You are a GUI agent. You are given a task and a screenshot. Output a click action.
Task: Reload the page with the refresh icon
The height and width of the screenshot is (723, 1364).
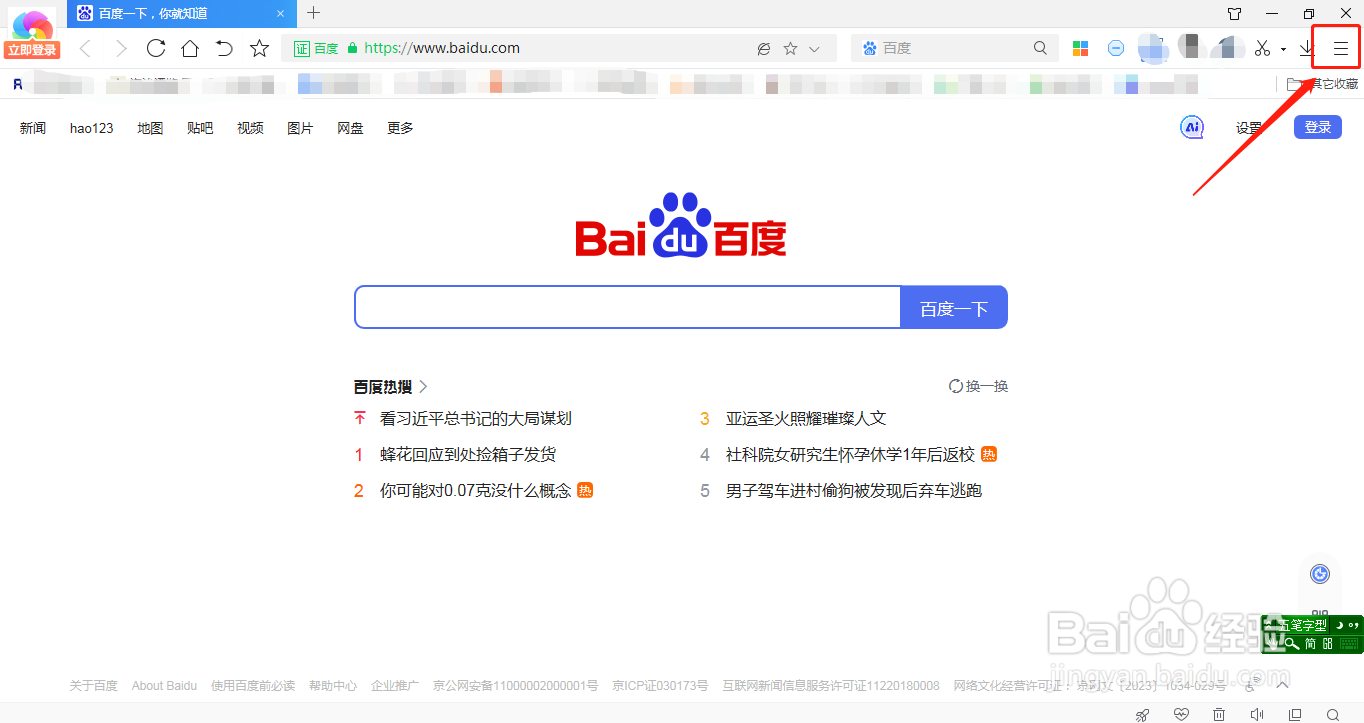pyautogui.click(x=155, y=48)
